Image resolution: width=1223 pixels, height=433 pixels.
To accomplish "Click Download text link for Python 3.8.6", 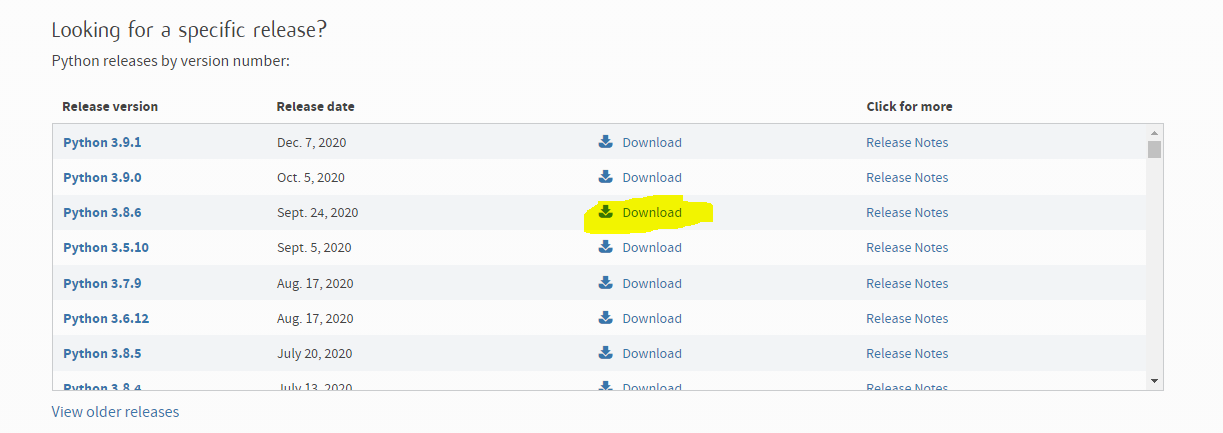I will pyautogui.click(x=652, y=212).
